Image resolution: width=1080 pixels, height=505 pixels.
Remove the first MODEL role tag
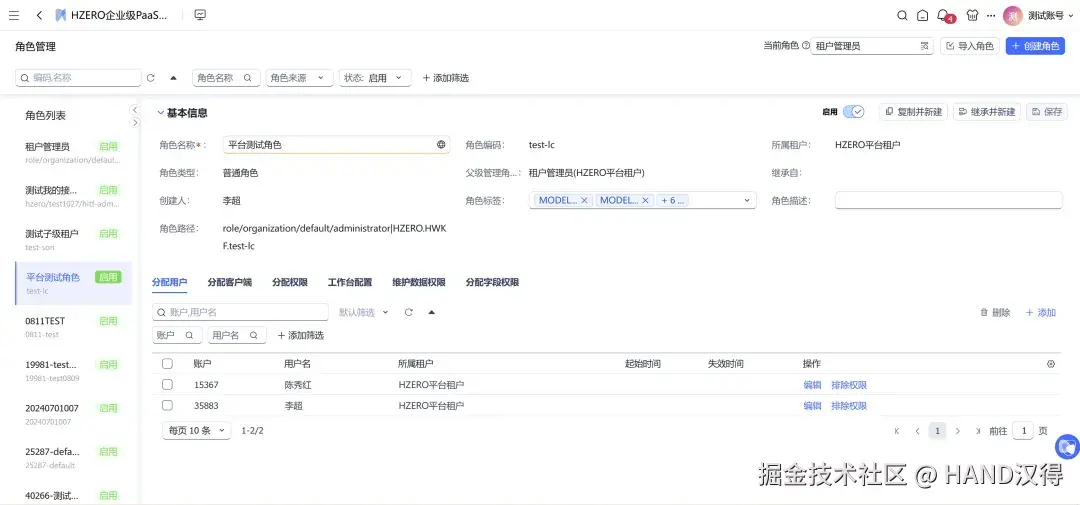584,200
